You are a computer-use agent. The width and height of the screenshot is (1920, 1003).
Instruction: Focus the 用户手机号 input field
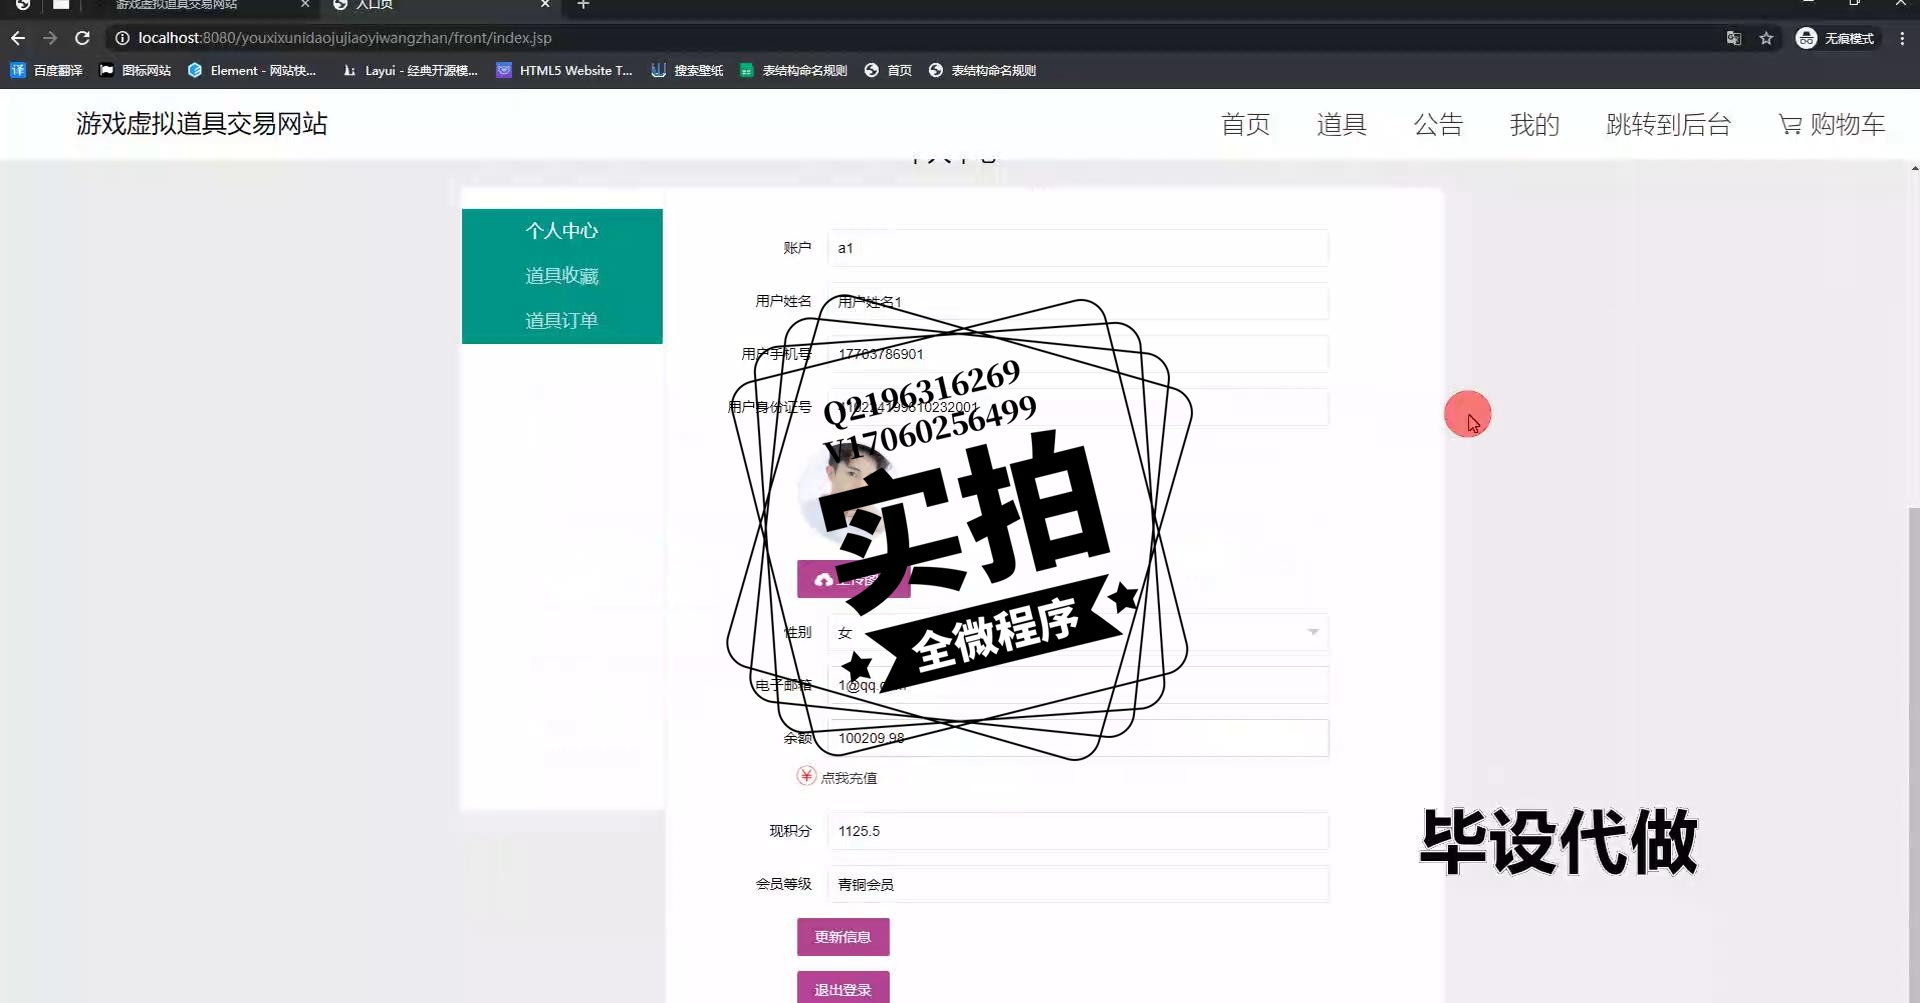click(x=1078, y=354)
